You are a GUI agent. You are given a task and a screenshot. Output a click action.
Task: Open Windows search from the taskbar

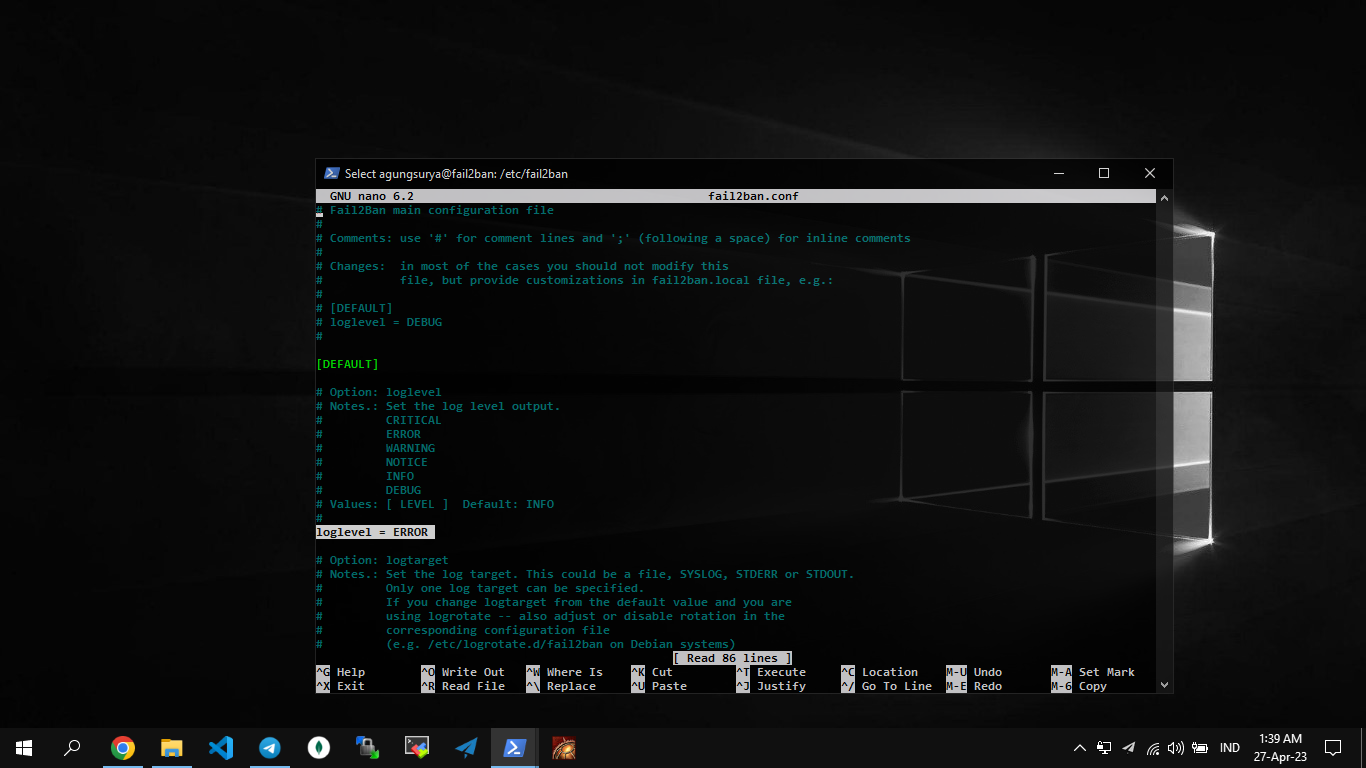click(x=72, y=748)
